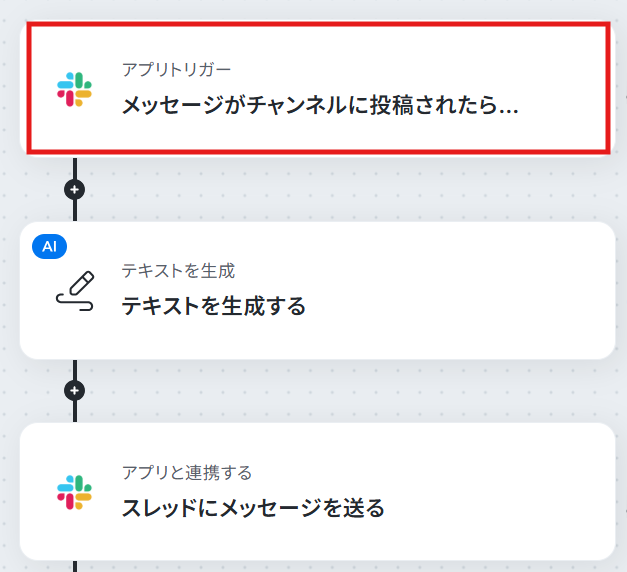Screen dimensions: 627x572
Task: Click connector line just under the text generation card
Action: click(x=75, y=370)
